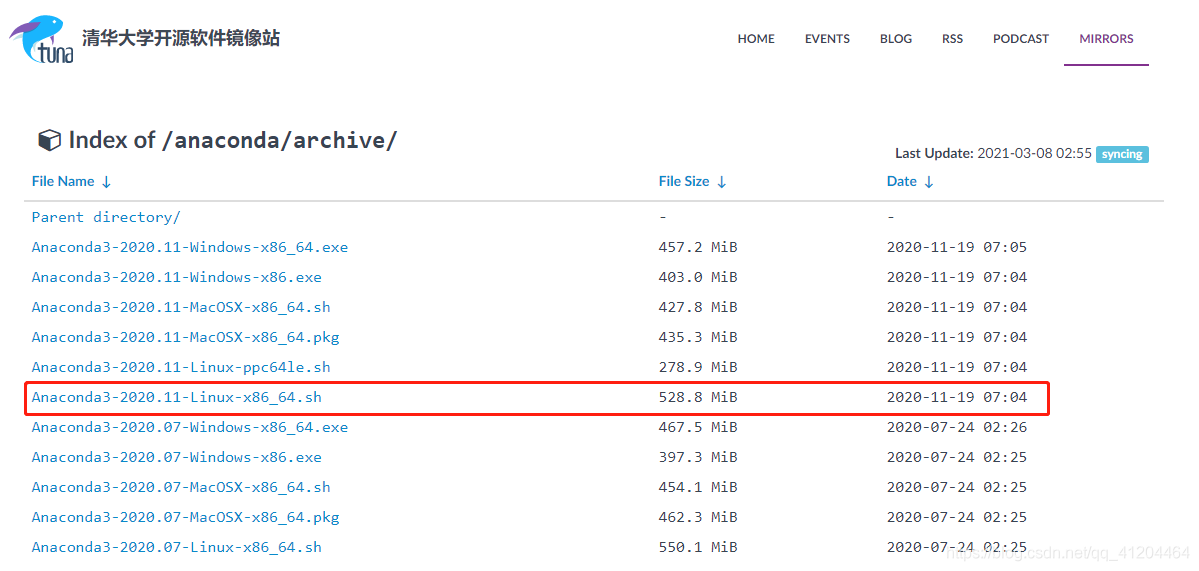Sort by File Name column header

(71, 182)
